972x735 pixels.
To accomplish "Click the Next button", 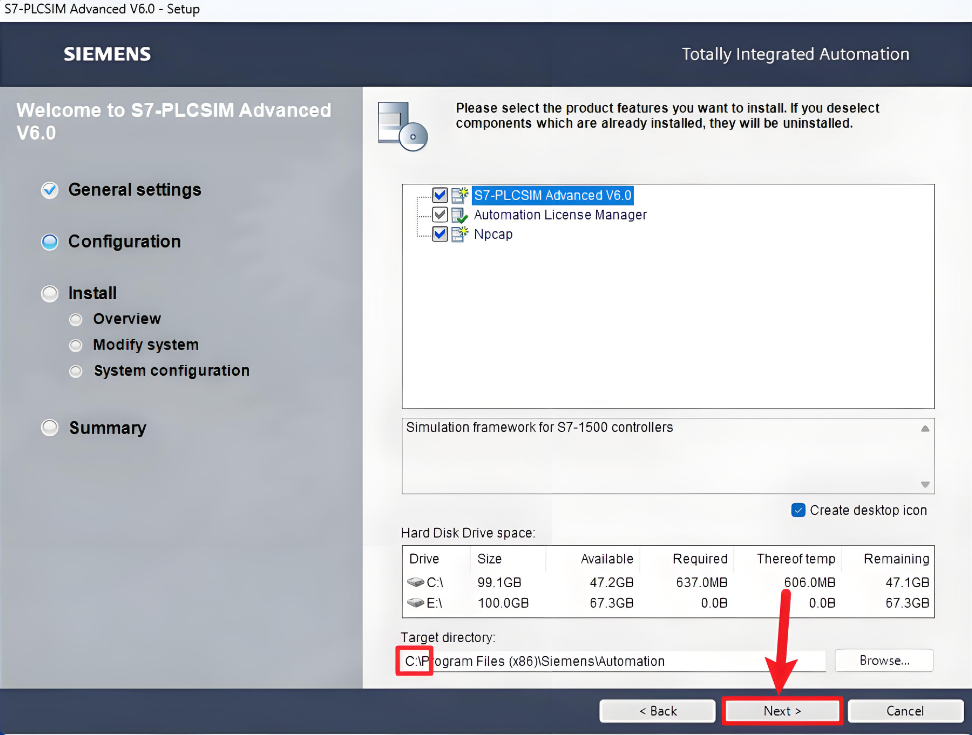I will [x=782, y=711].
